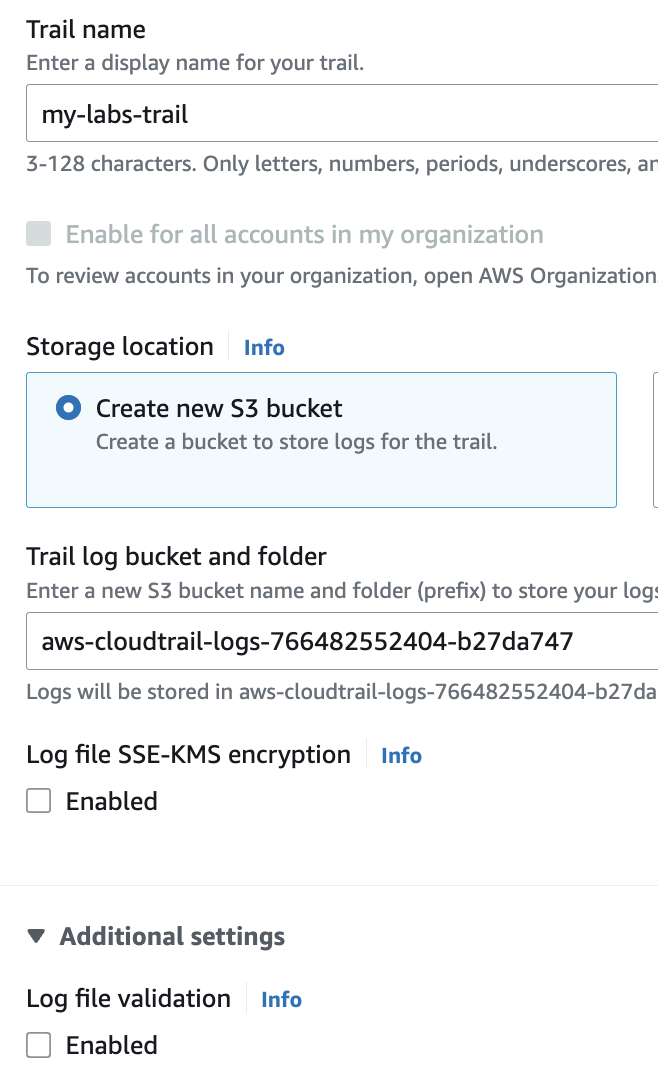
Task: Select the Create new S3 bucket radio button
Action: (69, 408)
